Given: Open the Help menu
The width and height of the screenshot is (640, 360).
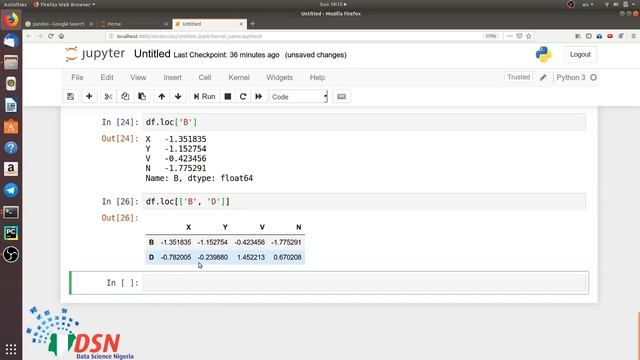Looking at the screenshot, I should coord(317,78).
